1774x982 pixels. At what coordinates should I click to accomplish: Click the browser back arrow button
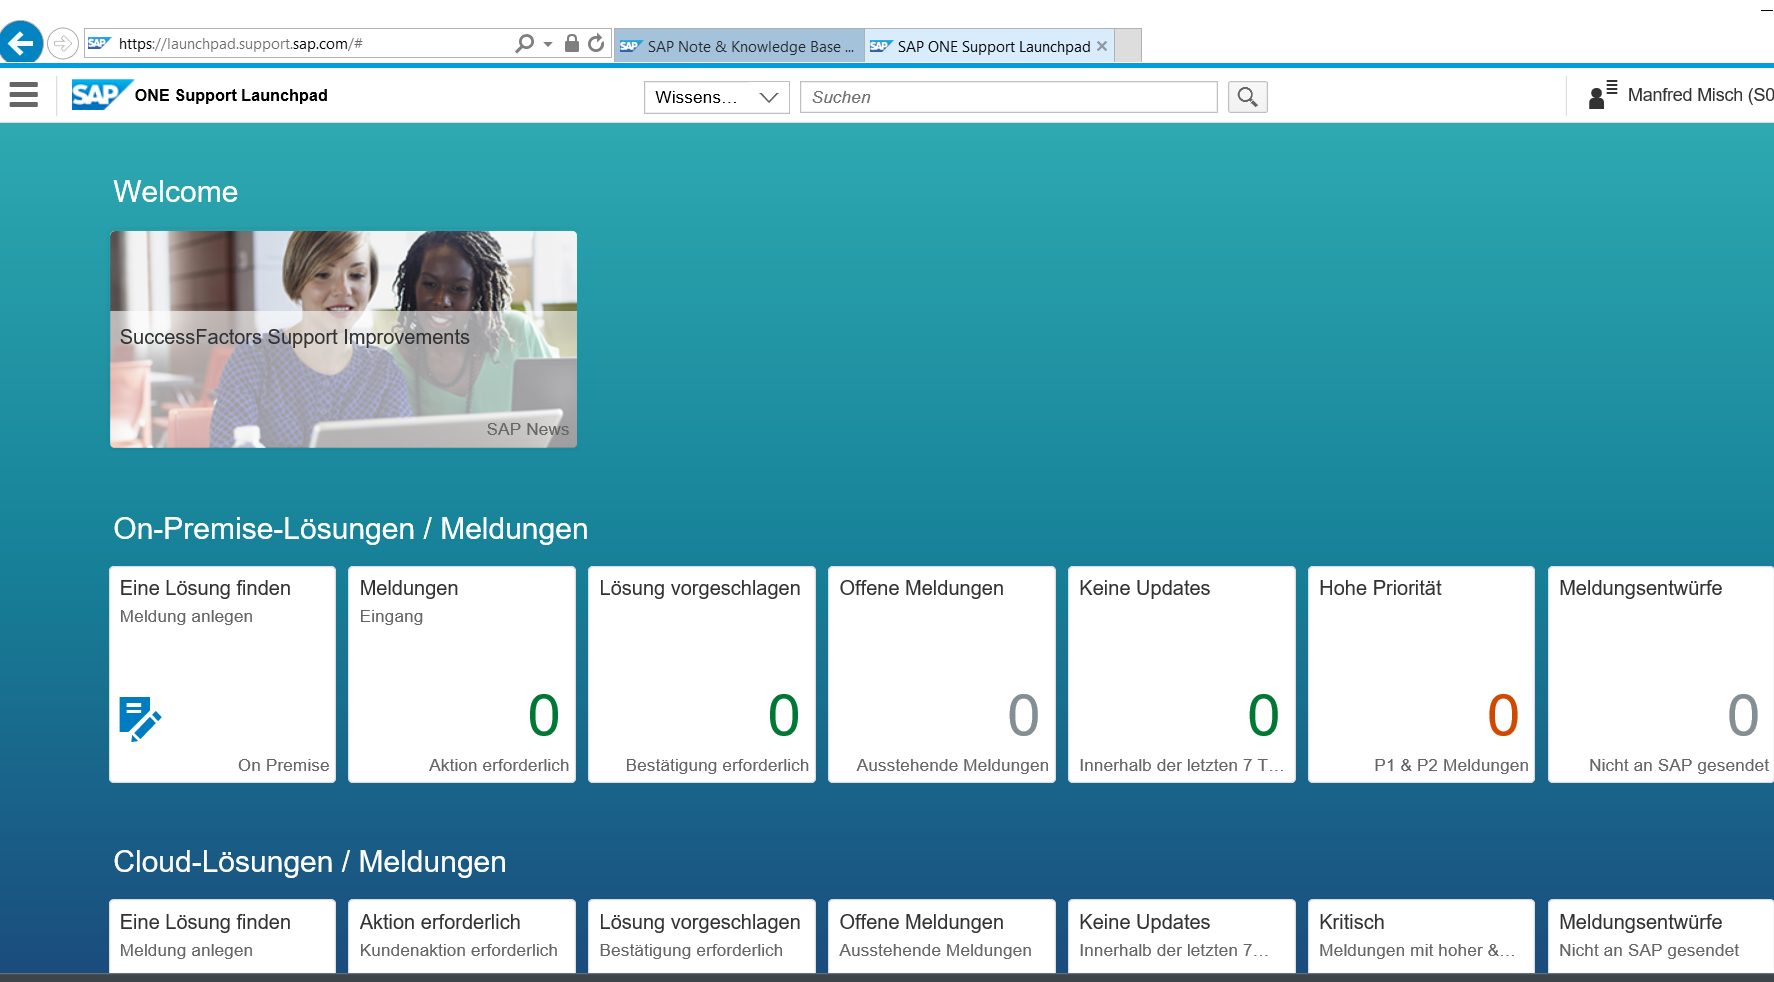pos(21,43)
